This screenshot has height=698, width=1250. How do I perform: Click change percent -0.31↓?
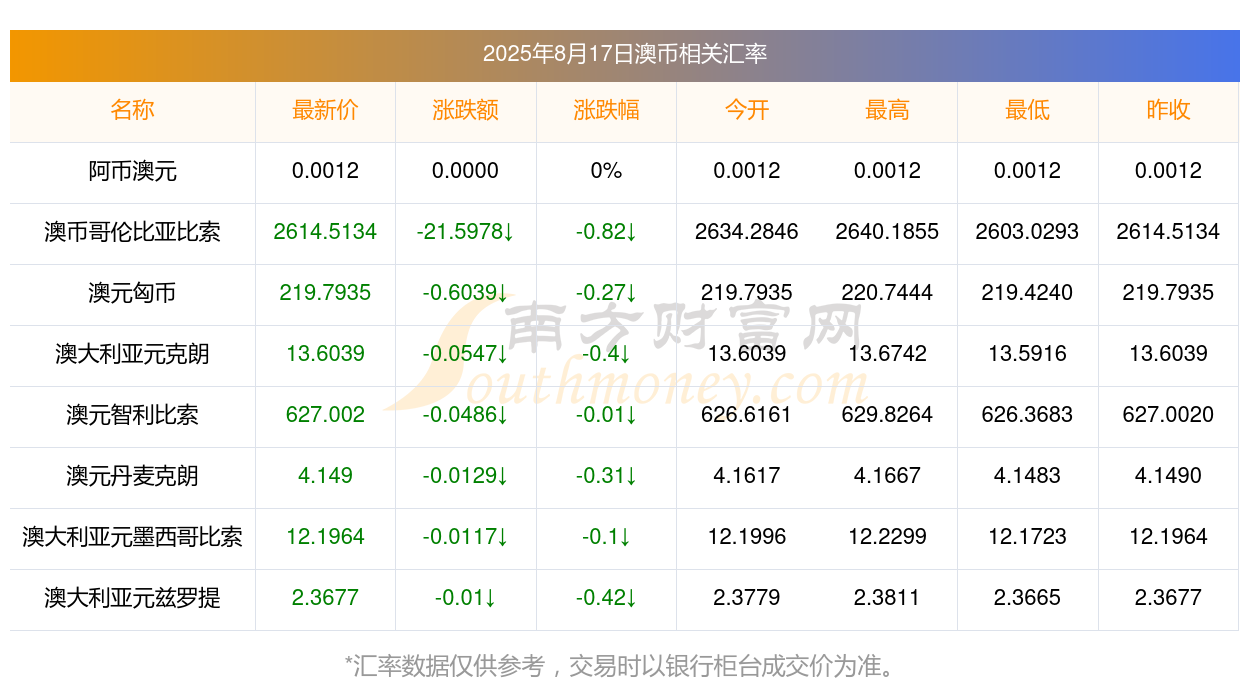[x=606, y=476]
